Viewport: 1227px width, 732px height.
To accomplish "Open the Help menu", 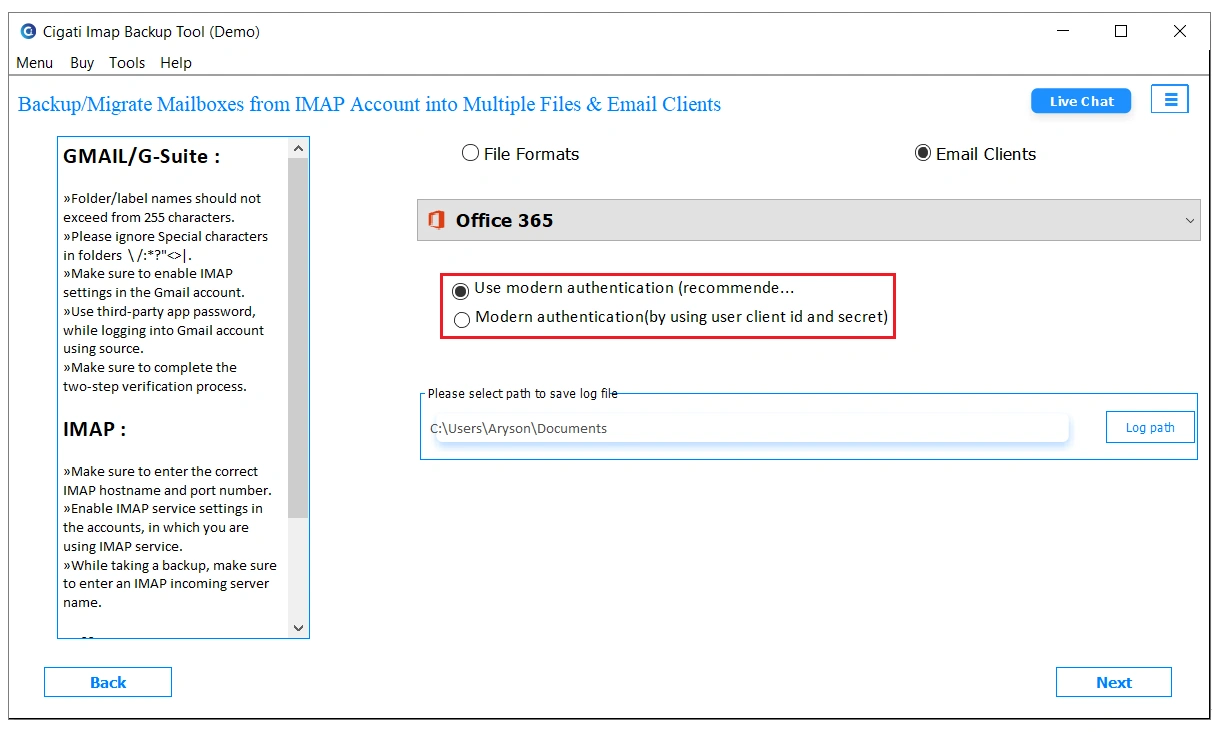I will pyautogui.click(x=176, y=62).
